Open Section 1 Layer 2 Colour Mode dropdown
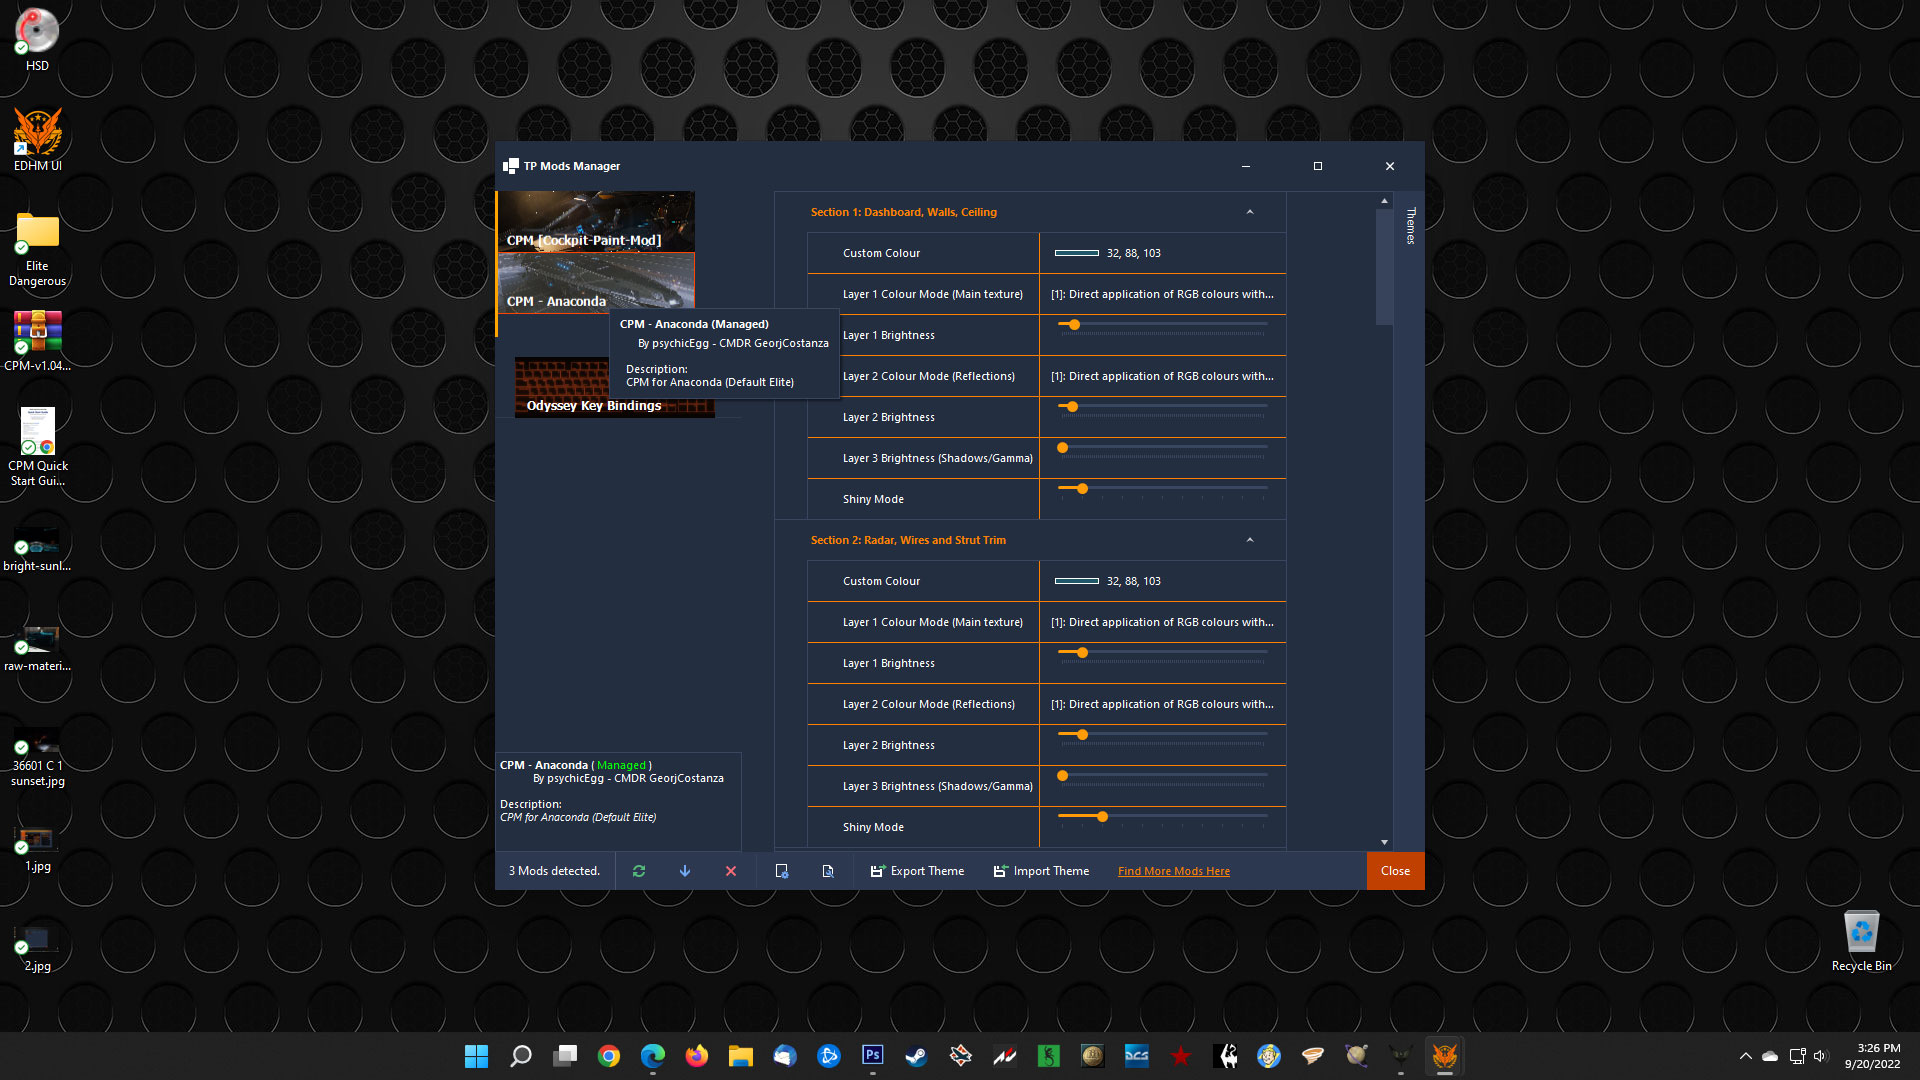The height and width of the screenshot is (1080, 1920). coord(1162,376)
